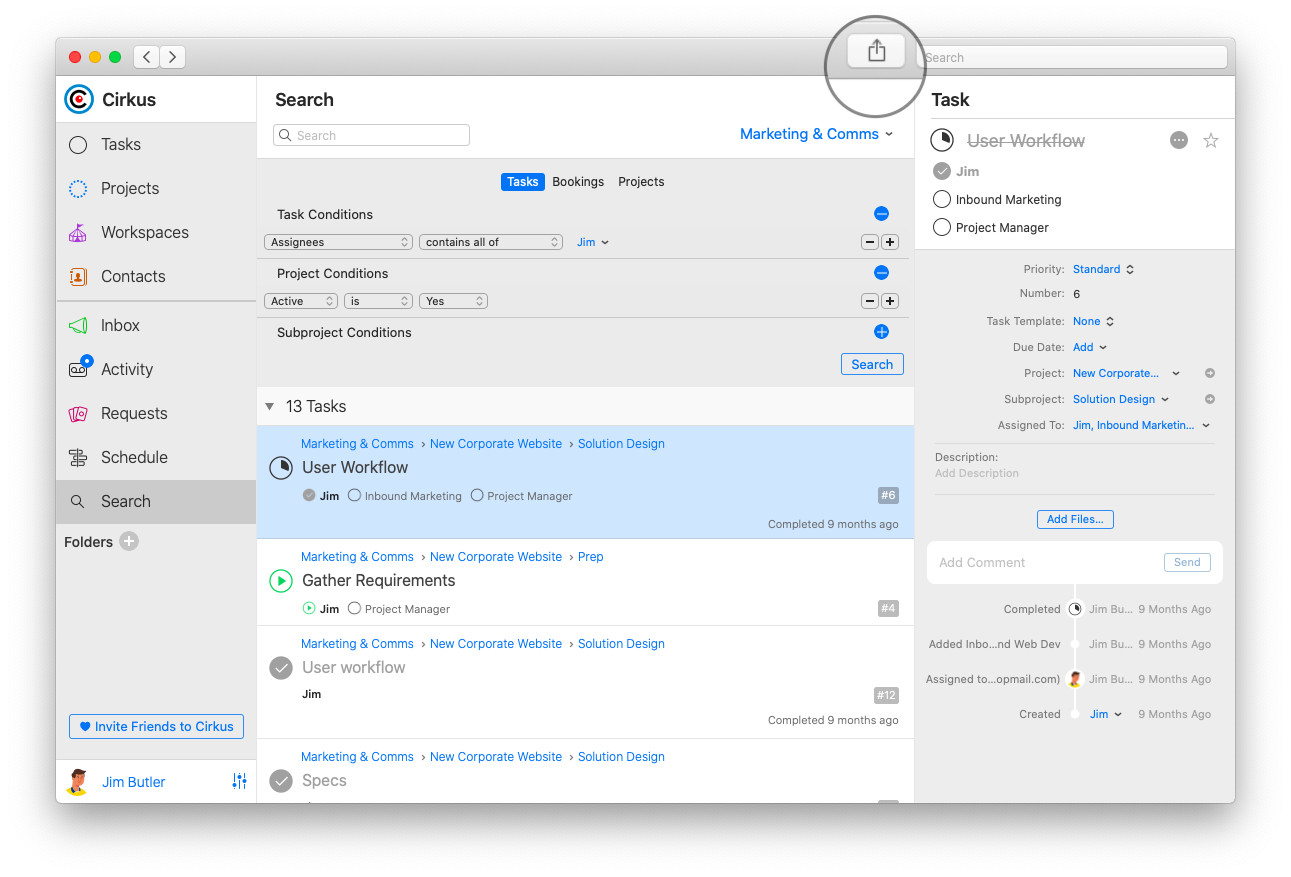Open the Task Template None dropdown
1291x877 pixels.
pos(1093,321)
